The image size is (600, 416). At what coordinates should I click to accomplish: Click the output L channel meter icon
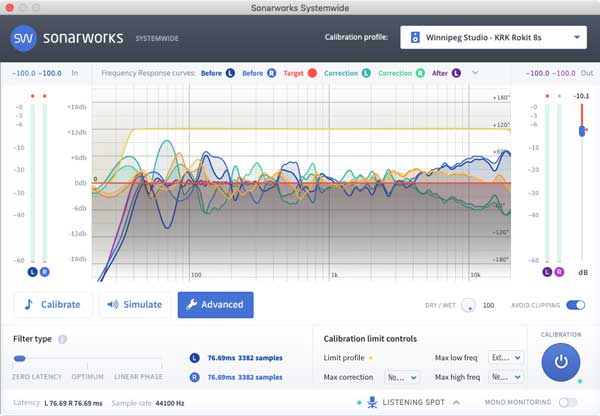tap(547, 272)
